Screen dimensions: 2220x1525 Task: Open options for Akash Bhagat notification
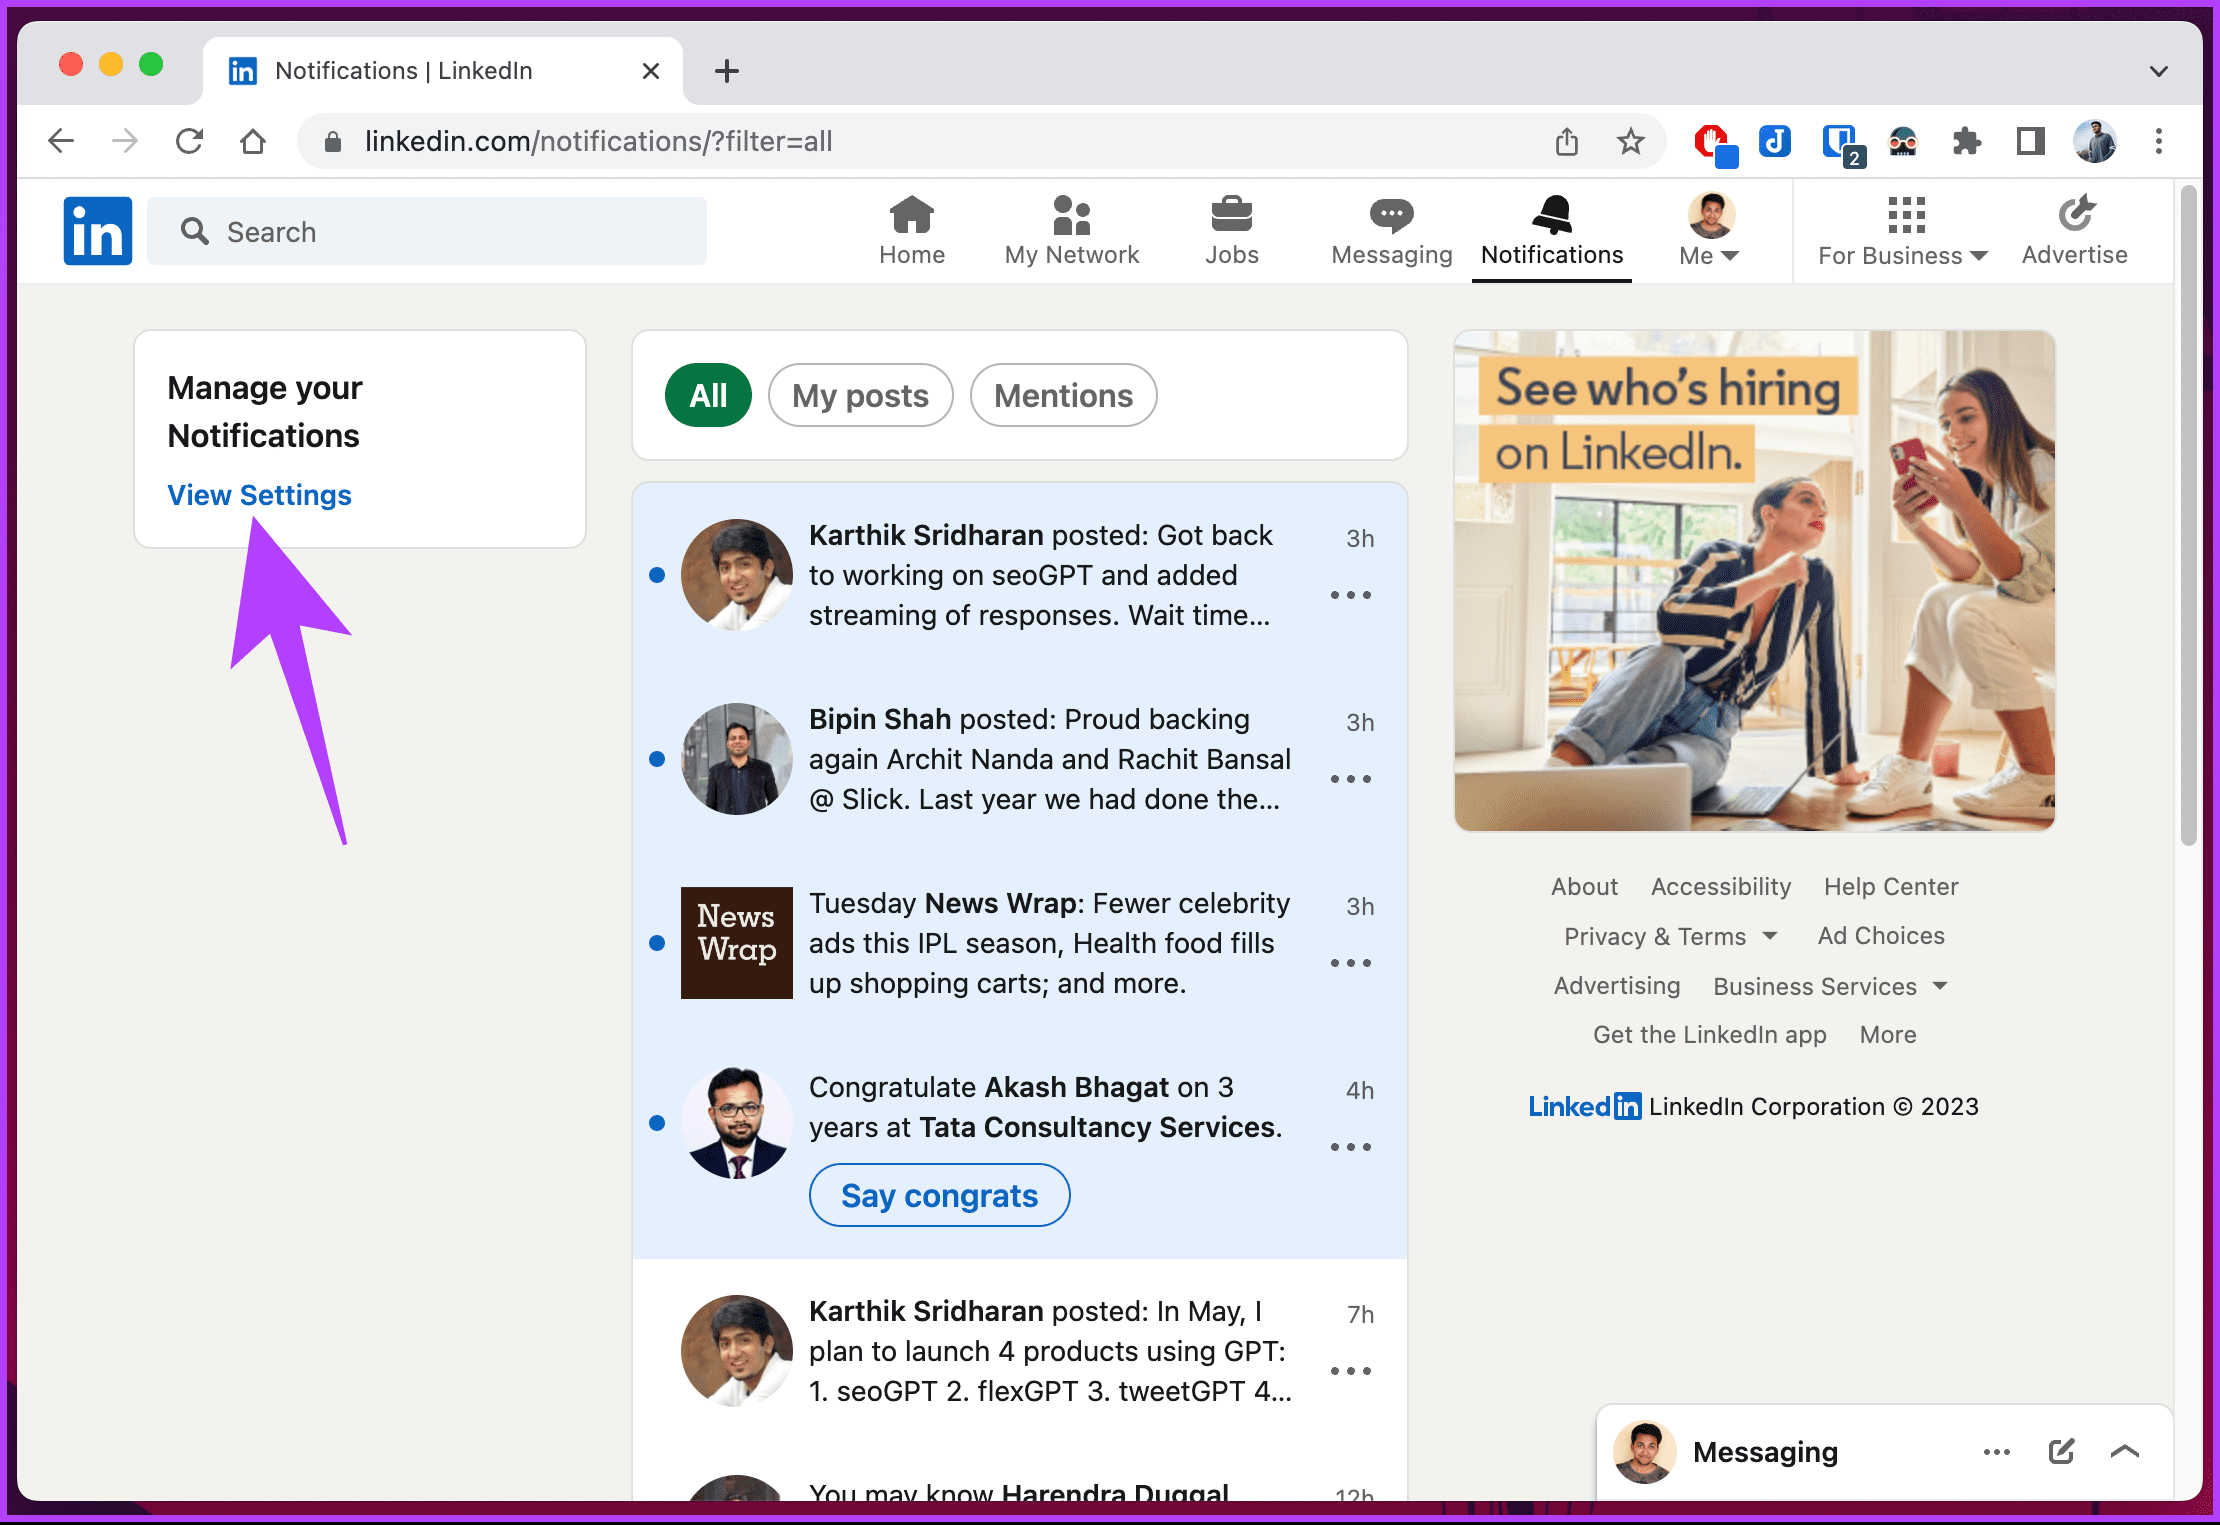1351,1147
